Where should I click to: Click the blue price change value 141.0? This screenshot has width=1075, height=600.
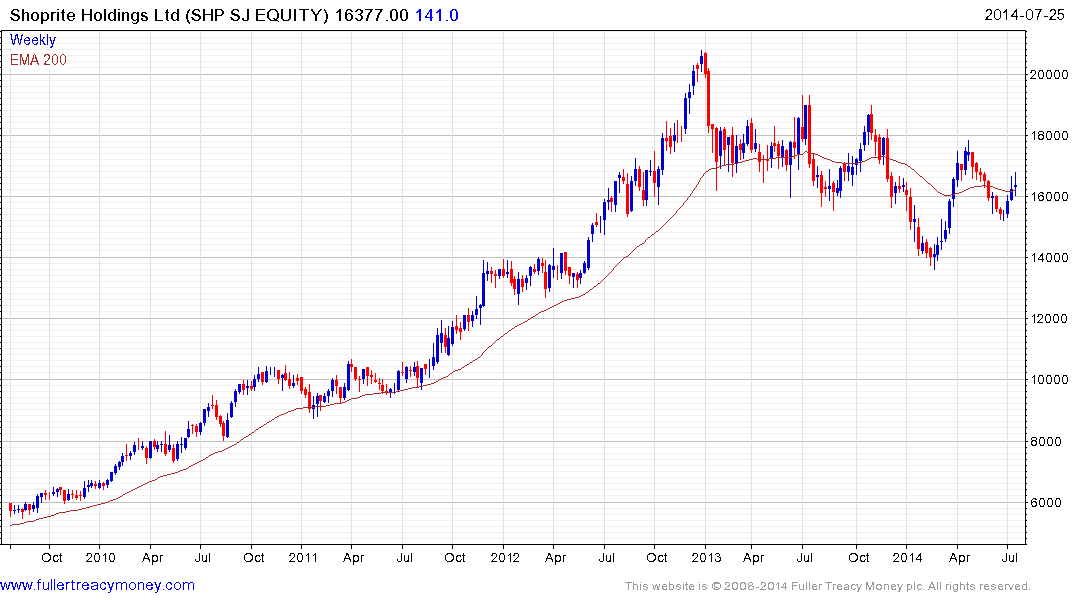pyautogui.click(x=437, y=15)
